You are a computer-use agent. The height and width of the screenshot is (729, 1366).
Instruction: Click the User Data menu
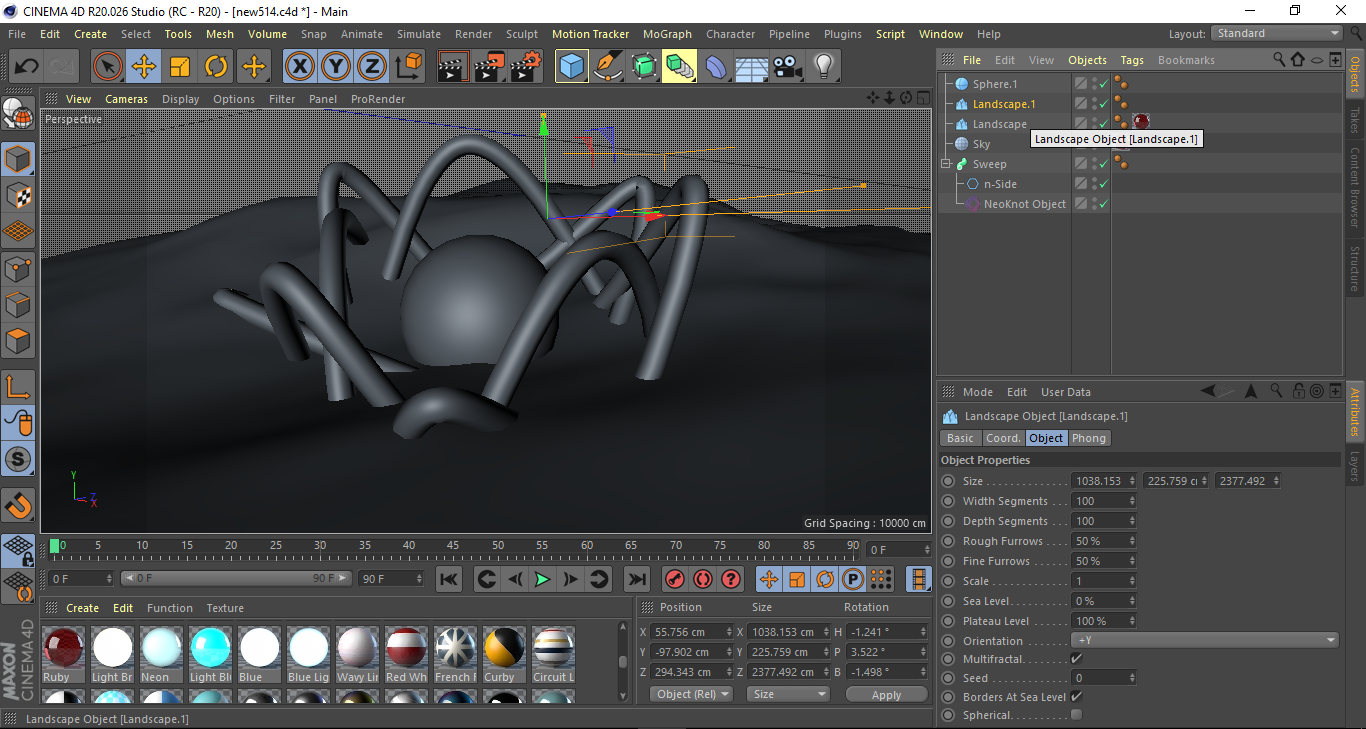click(1066, 392)
